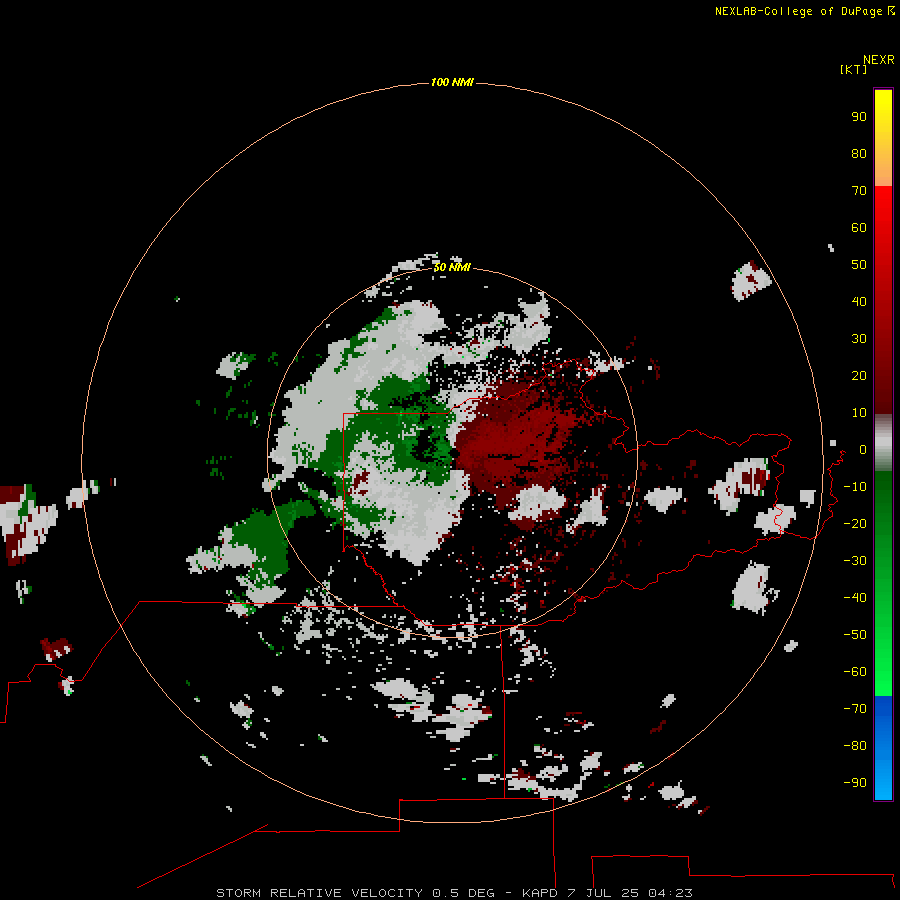Click the -80 value on velocity scale
The image size is (900, 900).
[x=855, y=746]
